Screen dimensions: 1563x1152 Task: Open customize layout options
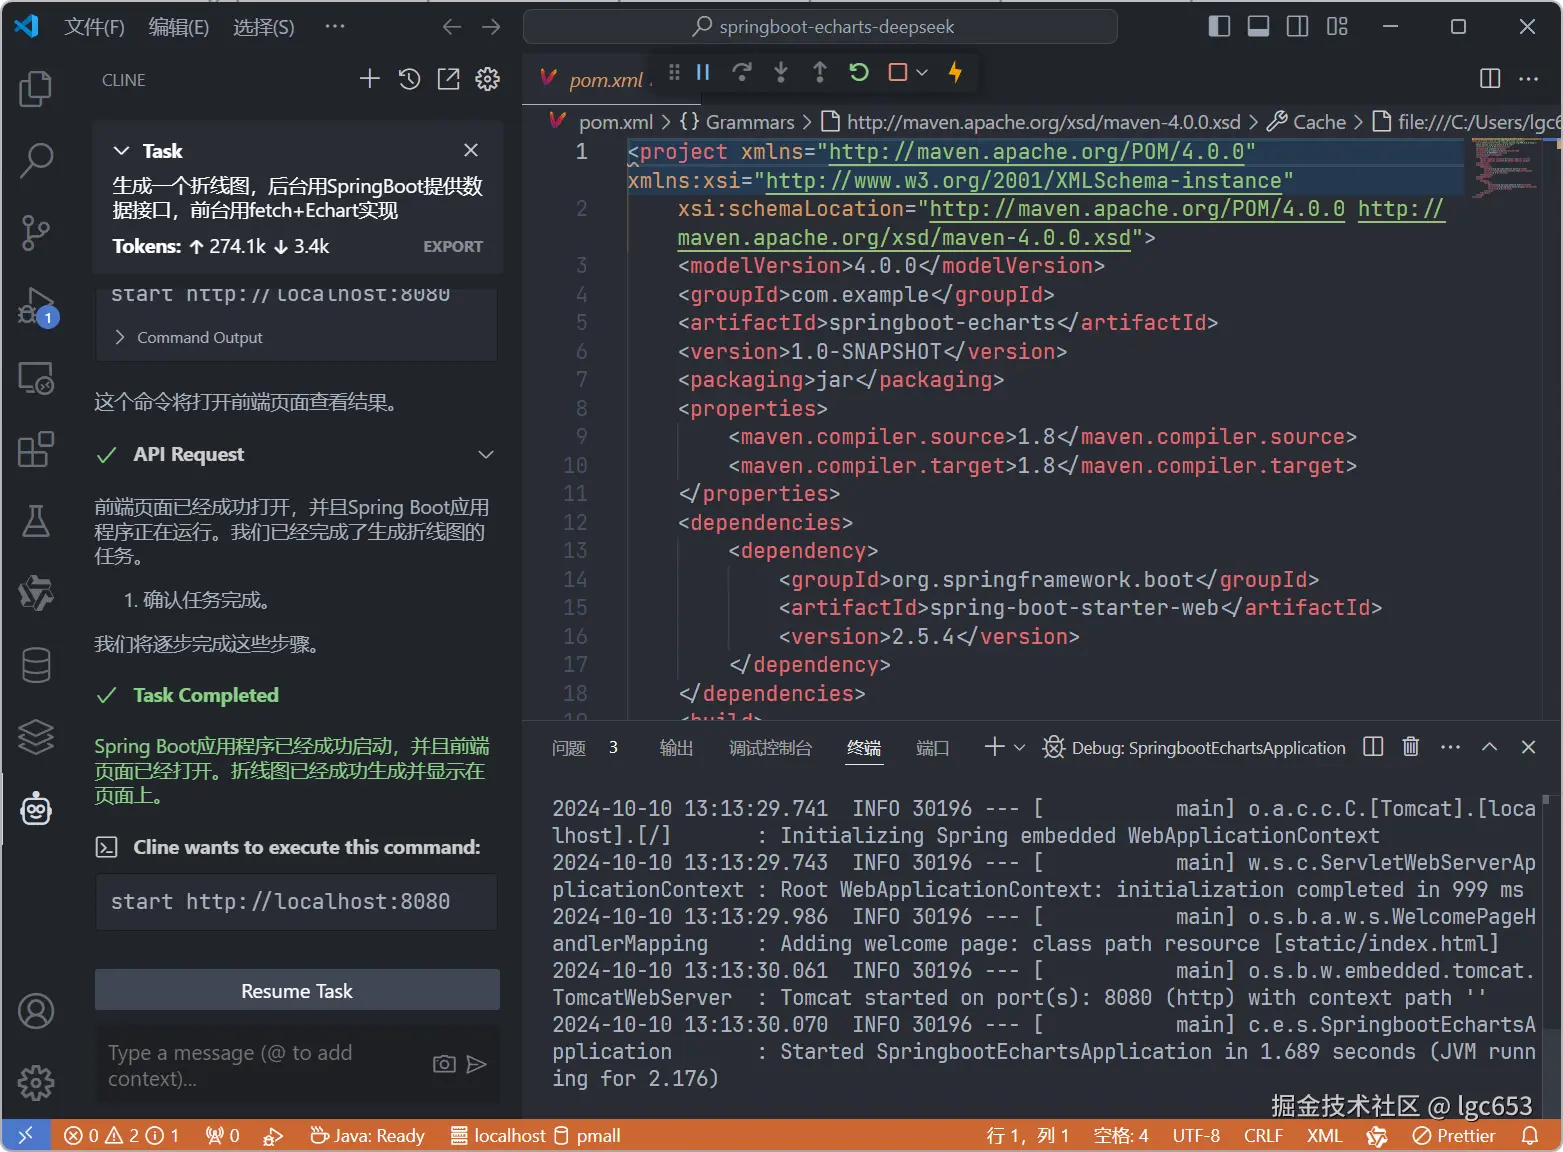coord(1337,26)
